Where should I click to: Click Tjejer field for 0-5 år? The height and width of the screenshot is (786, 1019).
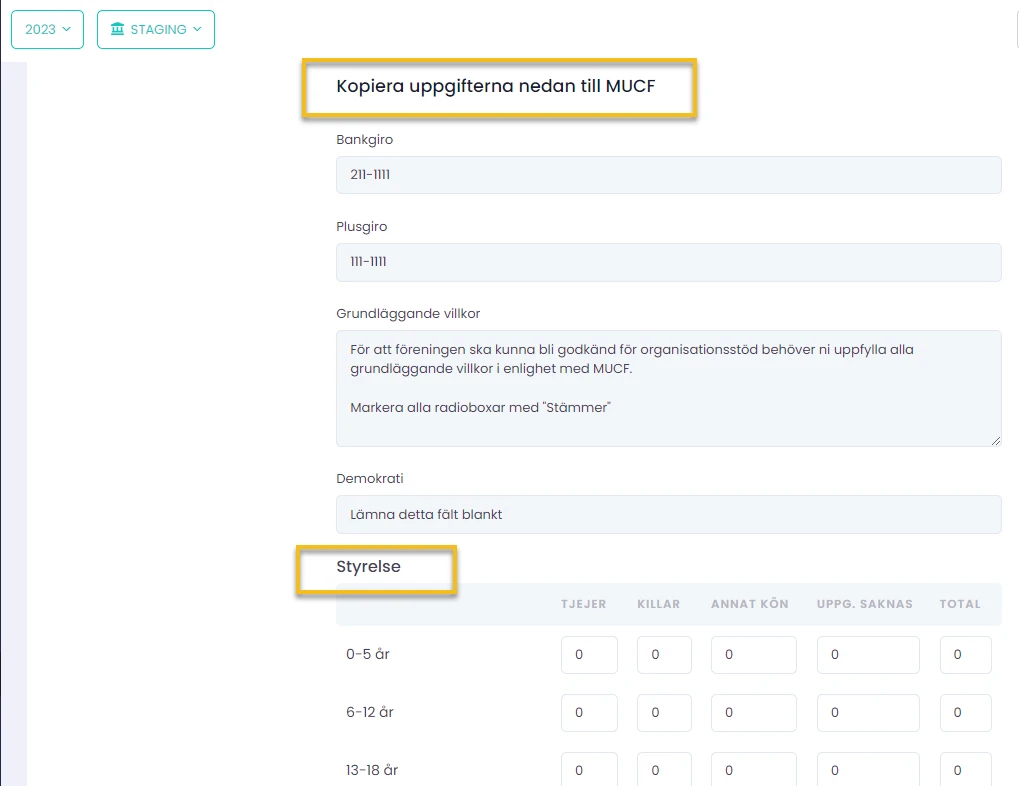(x=589, y=655)
